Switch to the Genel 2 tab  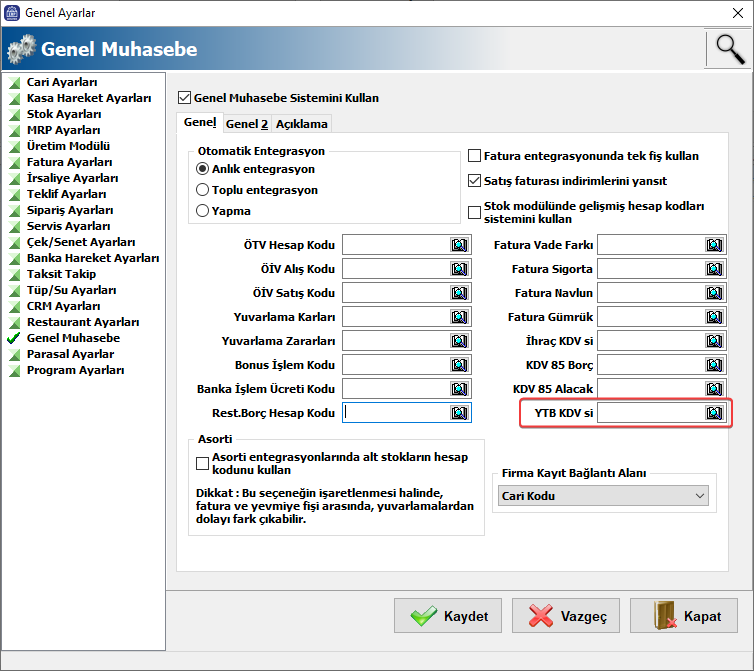tap(246, 124)
